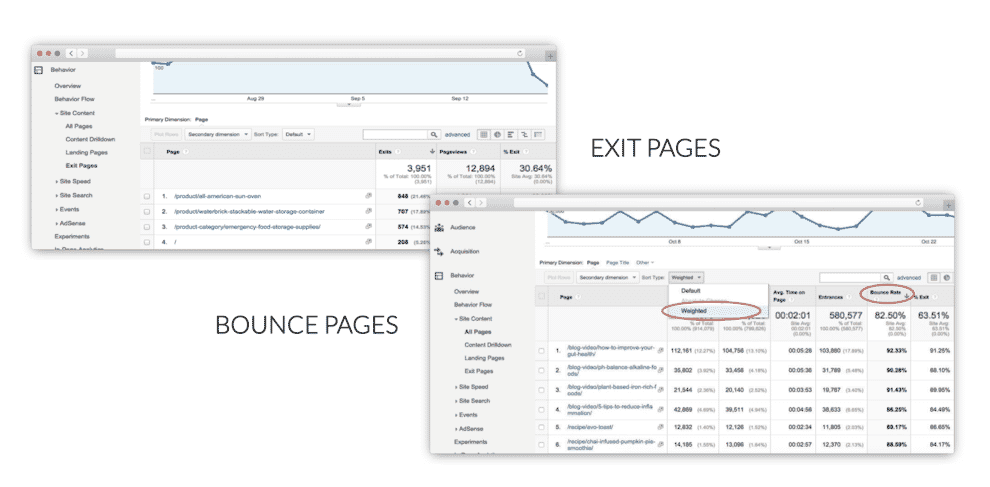Select all rows checkbox in Bounce Pages table
The width and height of the screenshot is (990, 487).
(541, 296)
